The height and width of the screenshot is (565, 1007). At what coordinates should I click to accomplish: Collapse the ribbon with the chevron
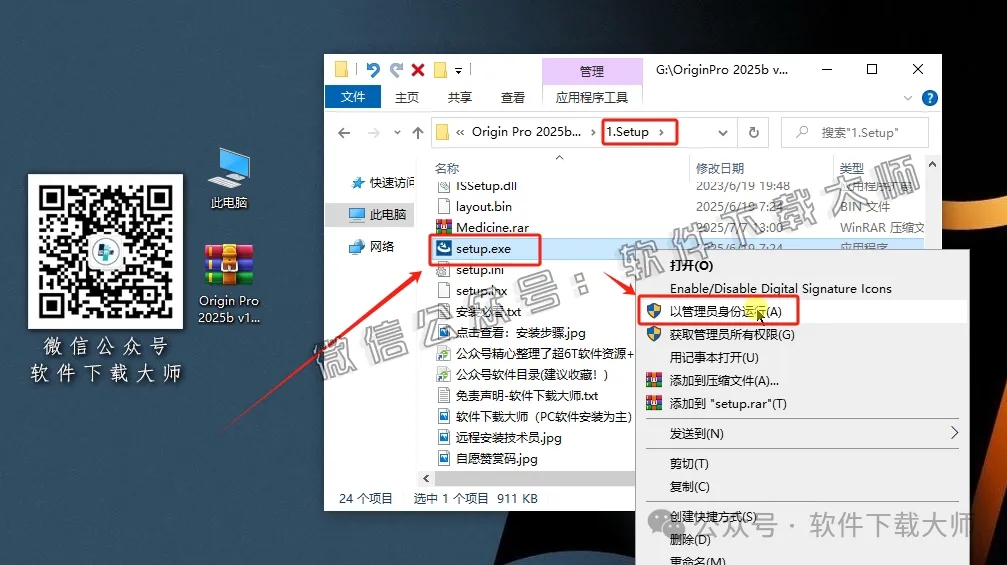point(907,98)
